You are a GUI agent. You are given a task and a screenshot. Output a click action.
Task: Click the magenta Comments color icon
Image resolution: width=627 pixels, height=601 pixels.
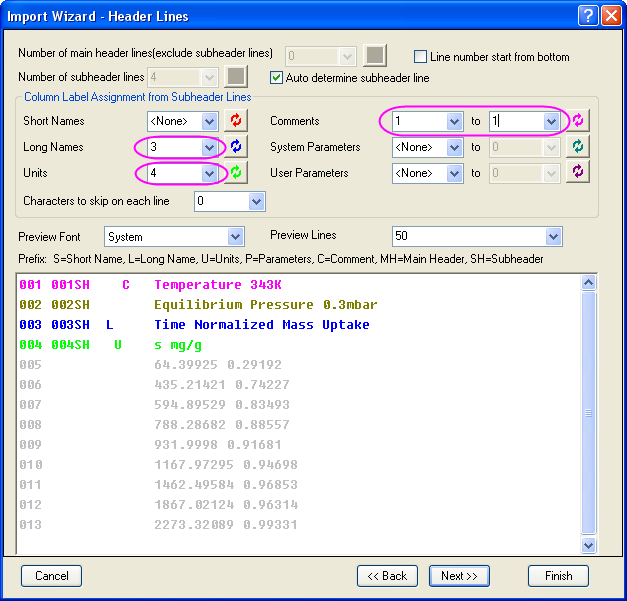pyautogui.click(x=579, y=121)
